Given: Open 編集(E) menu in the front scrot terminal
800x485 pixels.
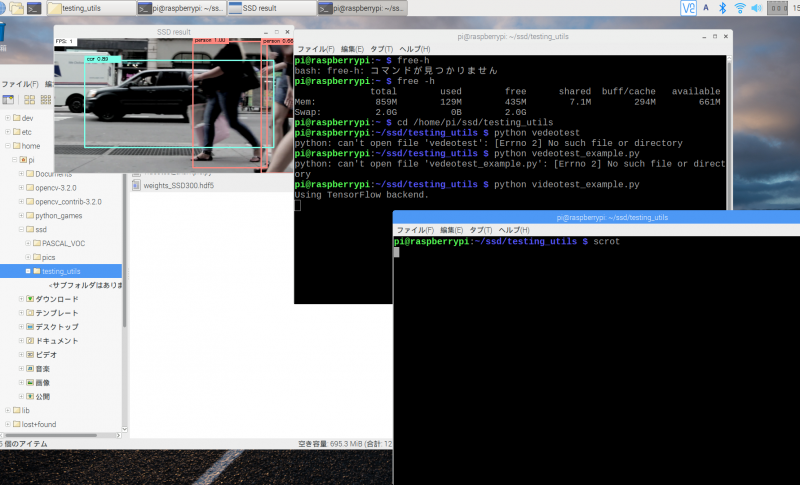Looking at the screenshot, I should tap(452, 230).
